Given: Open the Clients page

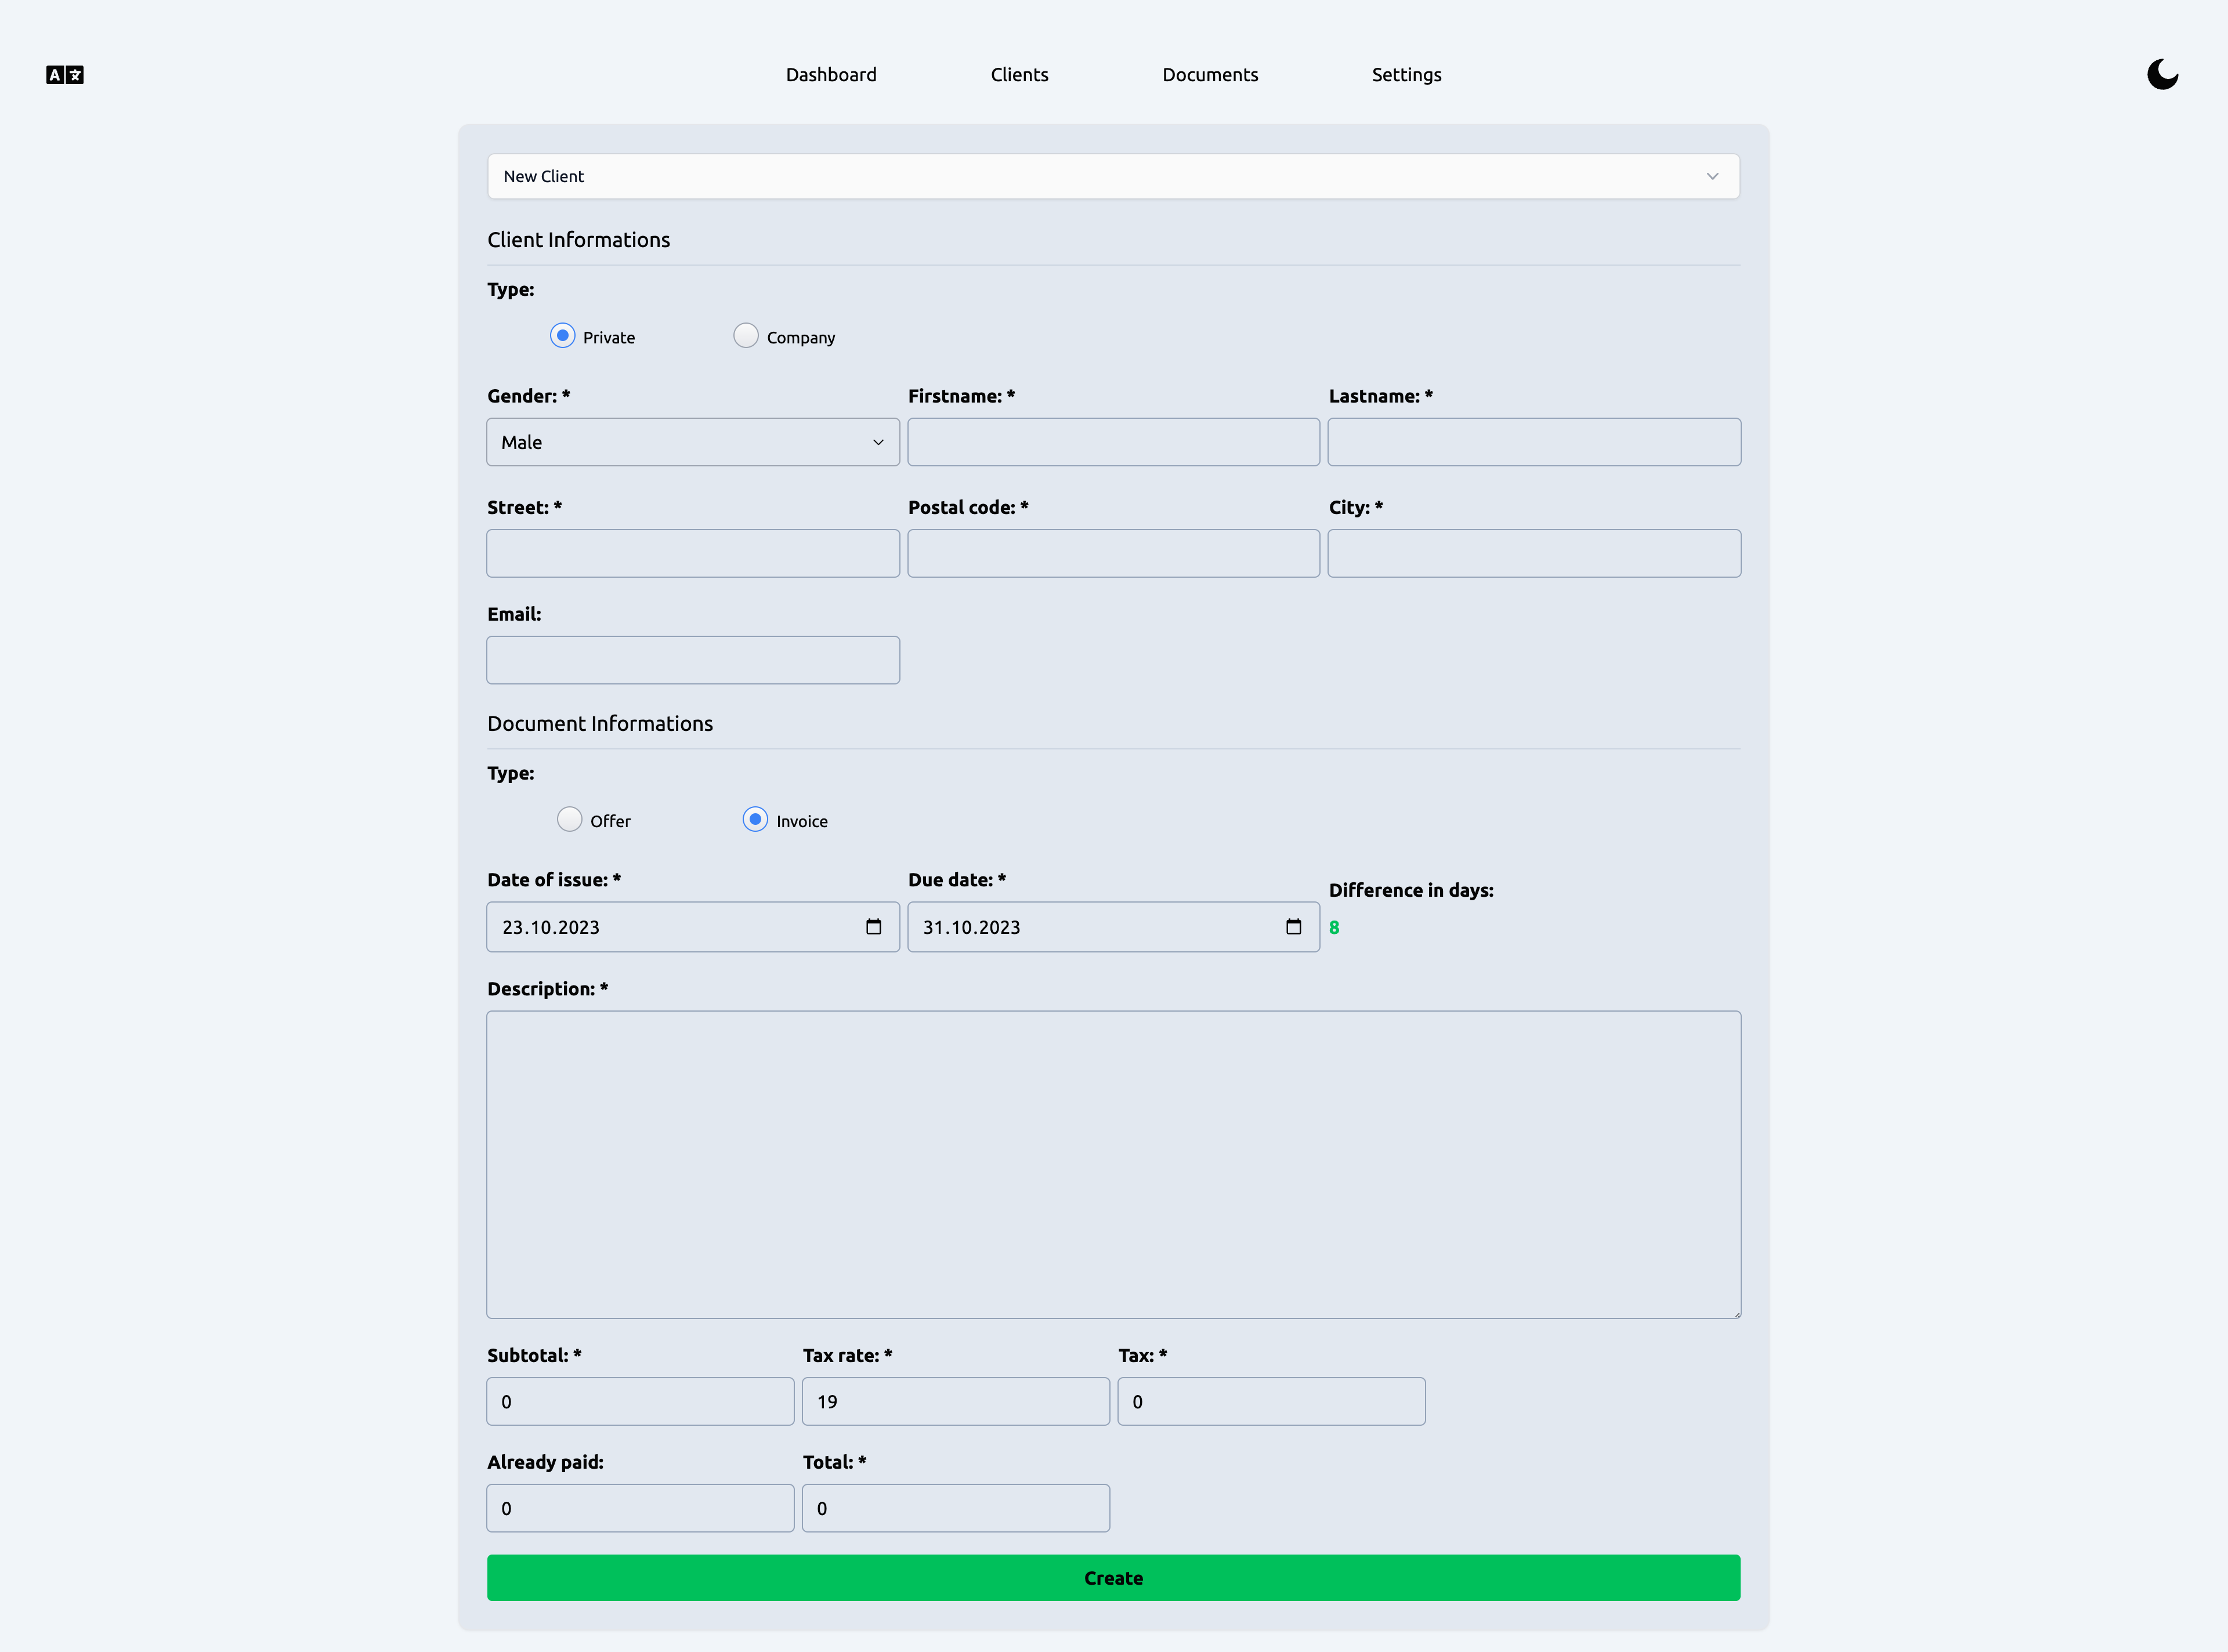Looking at the screenshot, I should tap(1019, 75).
